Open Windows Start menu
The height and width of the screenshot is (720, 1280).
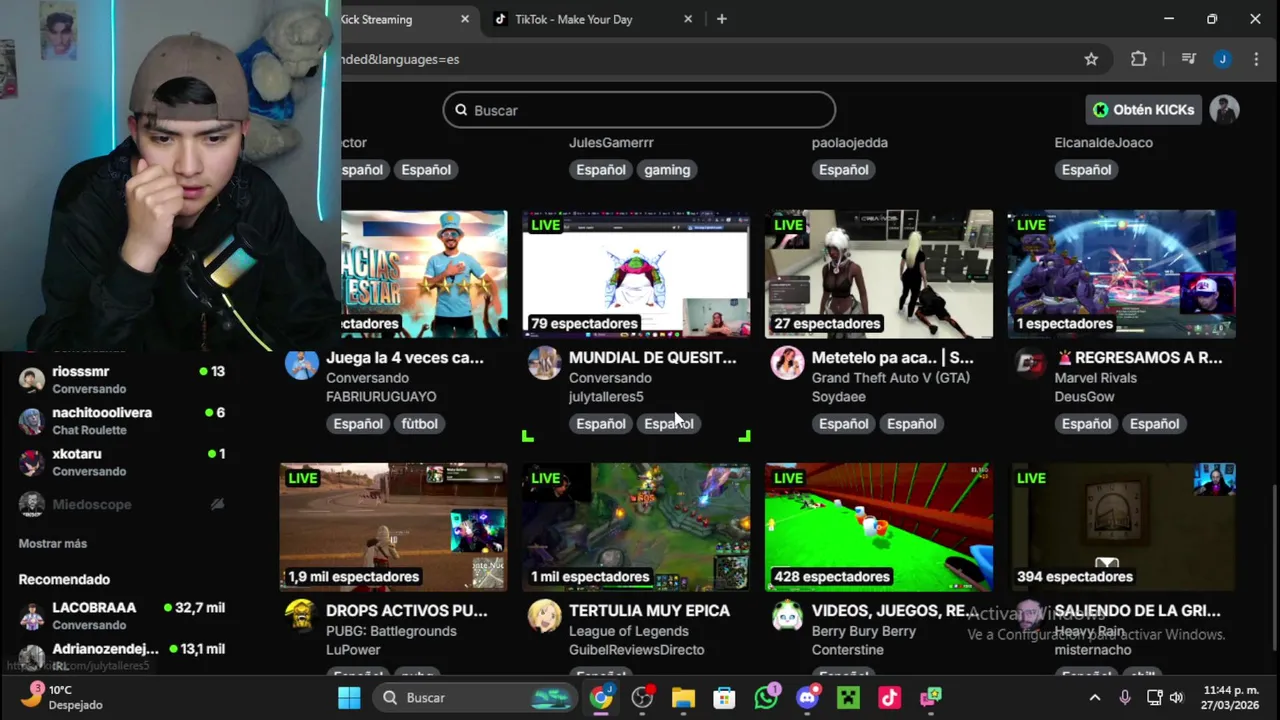click(349, 697)
